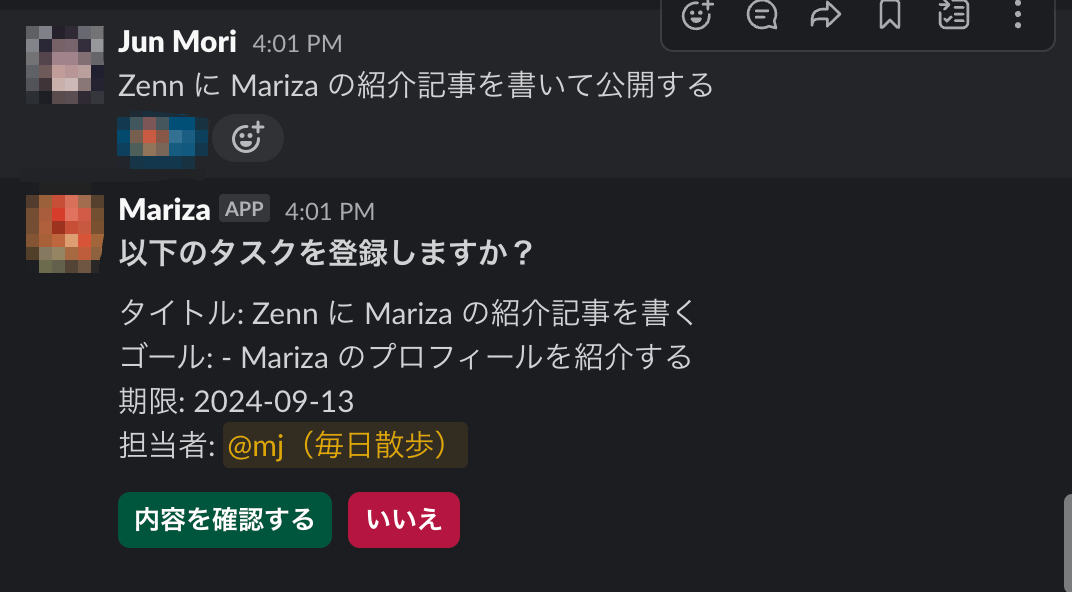1072x592 pixels.
Task: Click the Jun Mori sender name
Action: [177, 42]
